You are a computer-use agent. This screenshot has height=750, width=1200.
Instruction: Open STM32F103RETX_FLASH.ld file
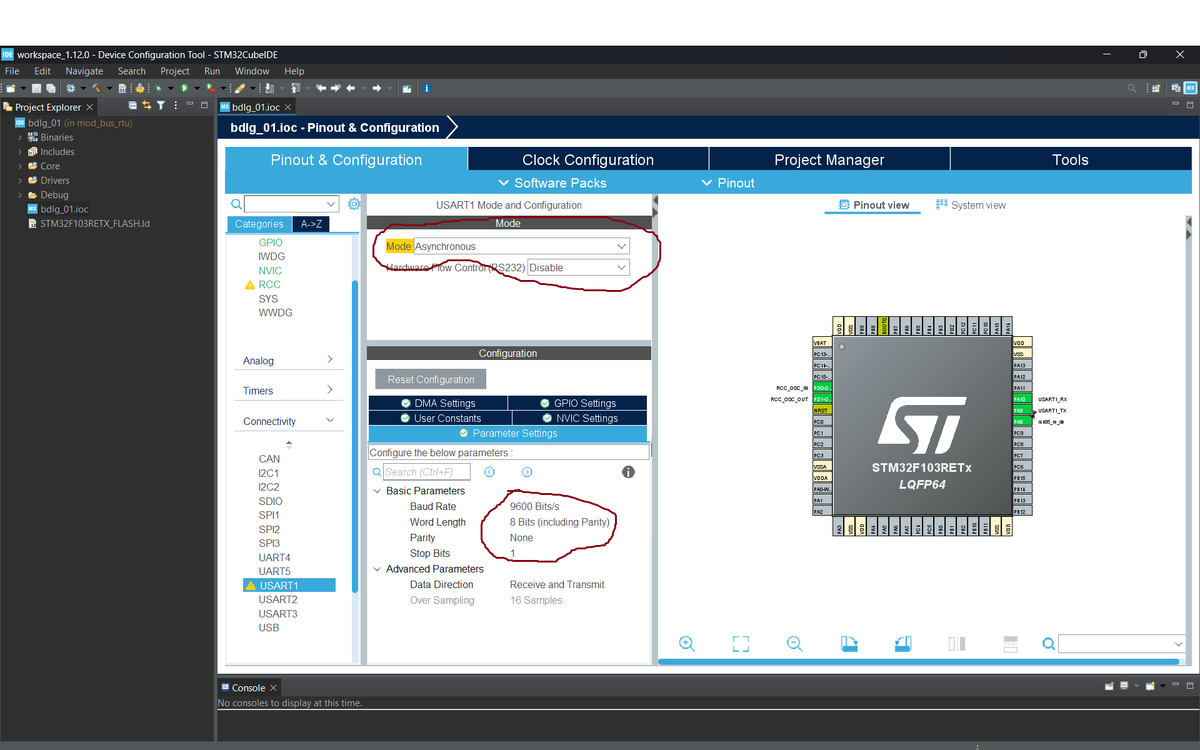[94, 223]
